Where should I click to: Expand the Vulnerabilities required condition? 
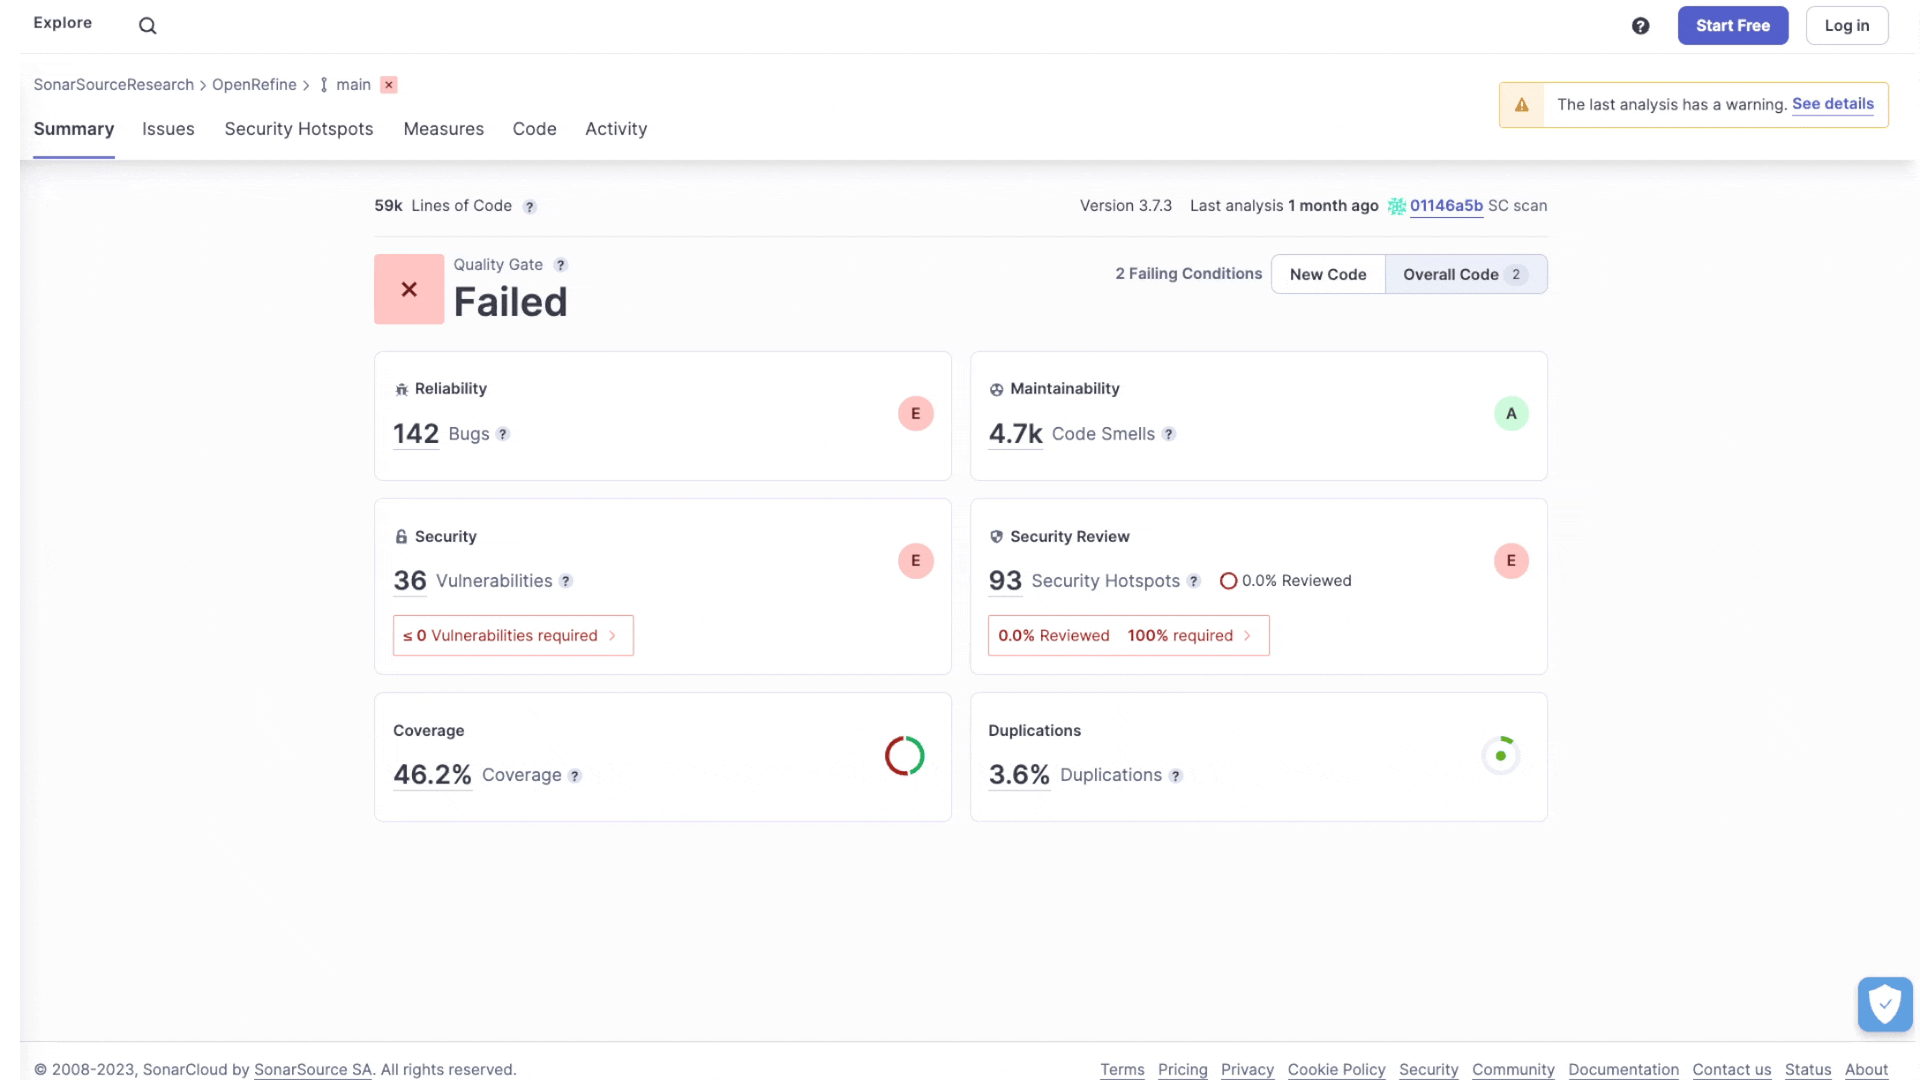pos(512,636)
